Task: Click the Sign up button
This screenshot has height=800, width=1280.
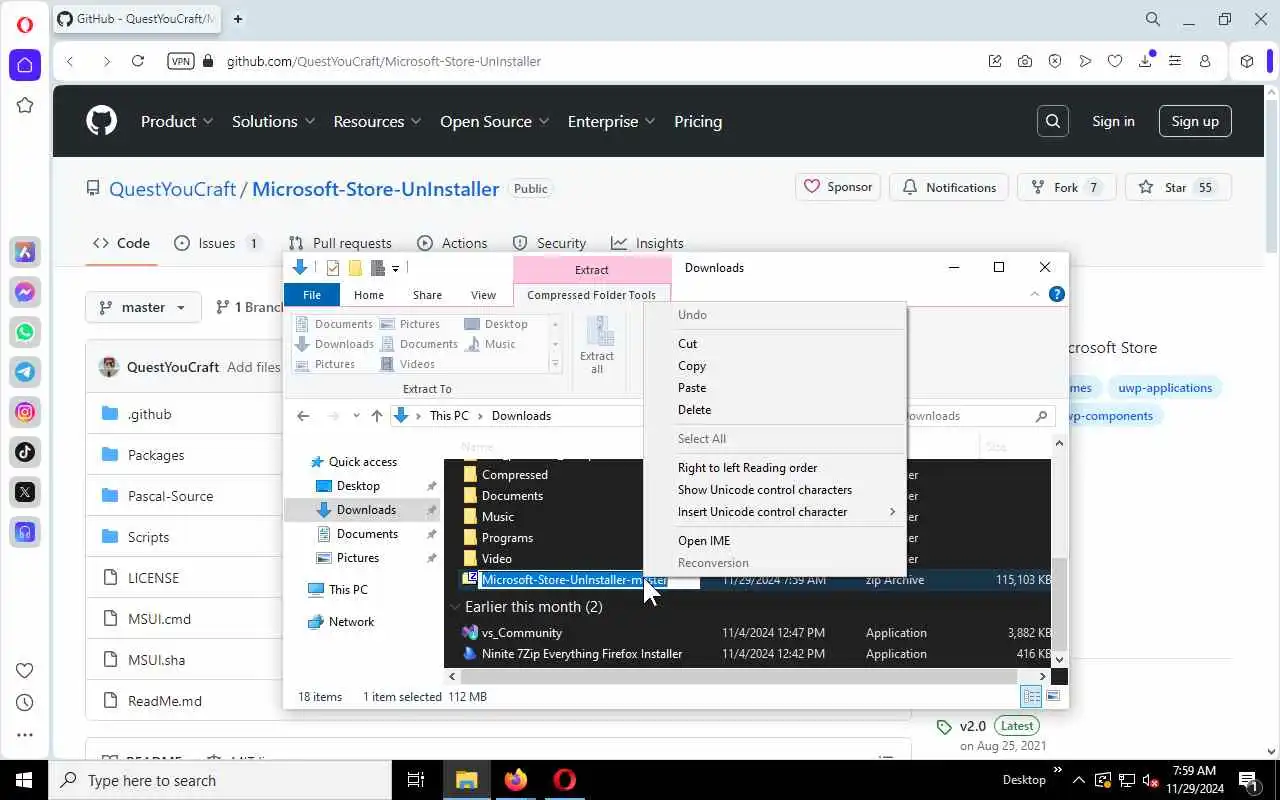Action: (x=1195, y=121)
